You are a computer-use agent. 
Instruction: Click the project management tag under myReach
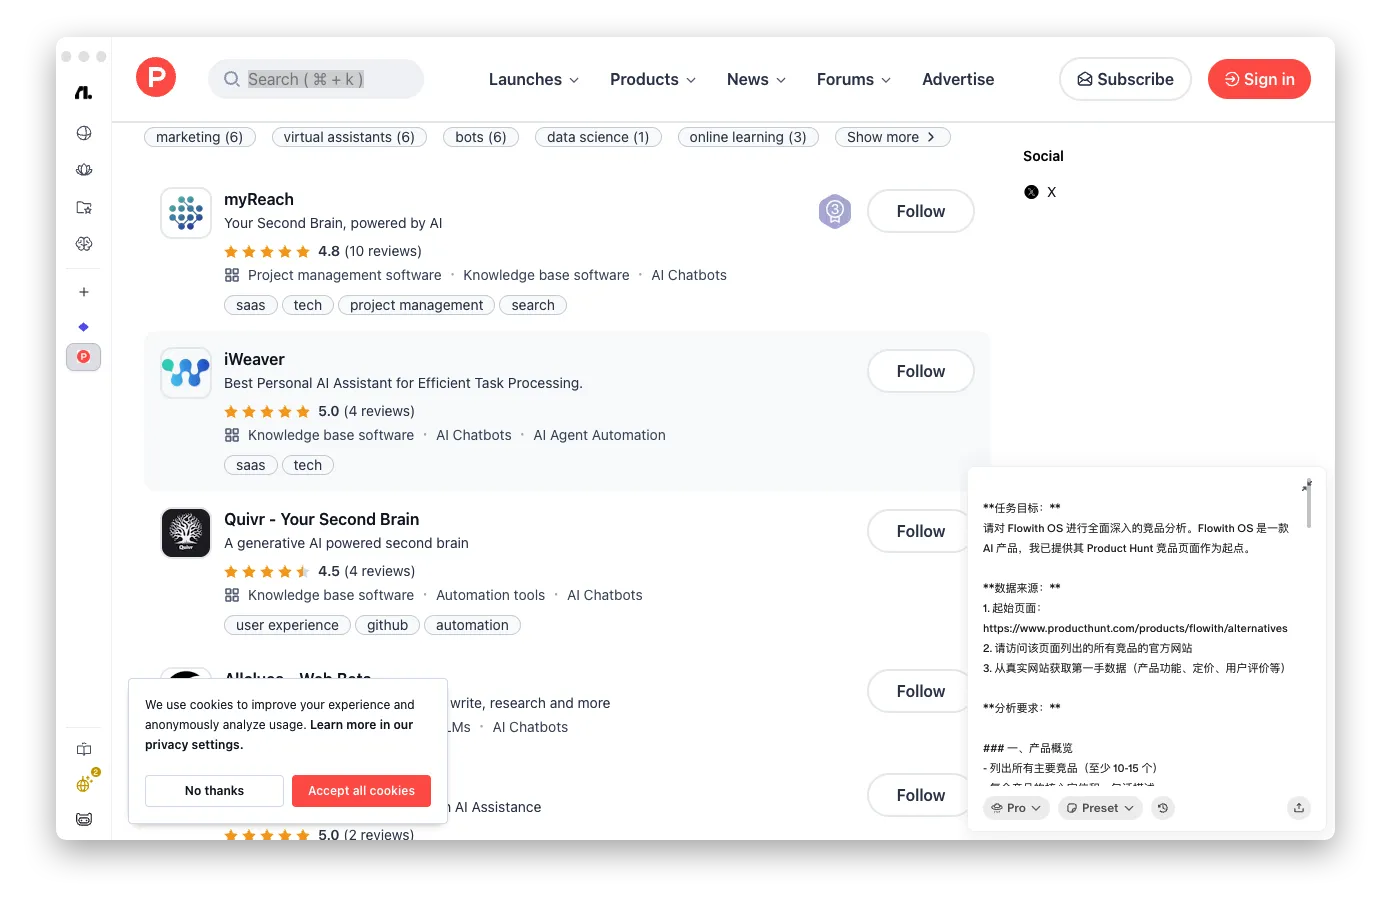click(416, 305)
